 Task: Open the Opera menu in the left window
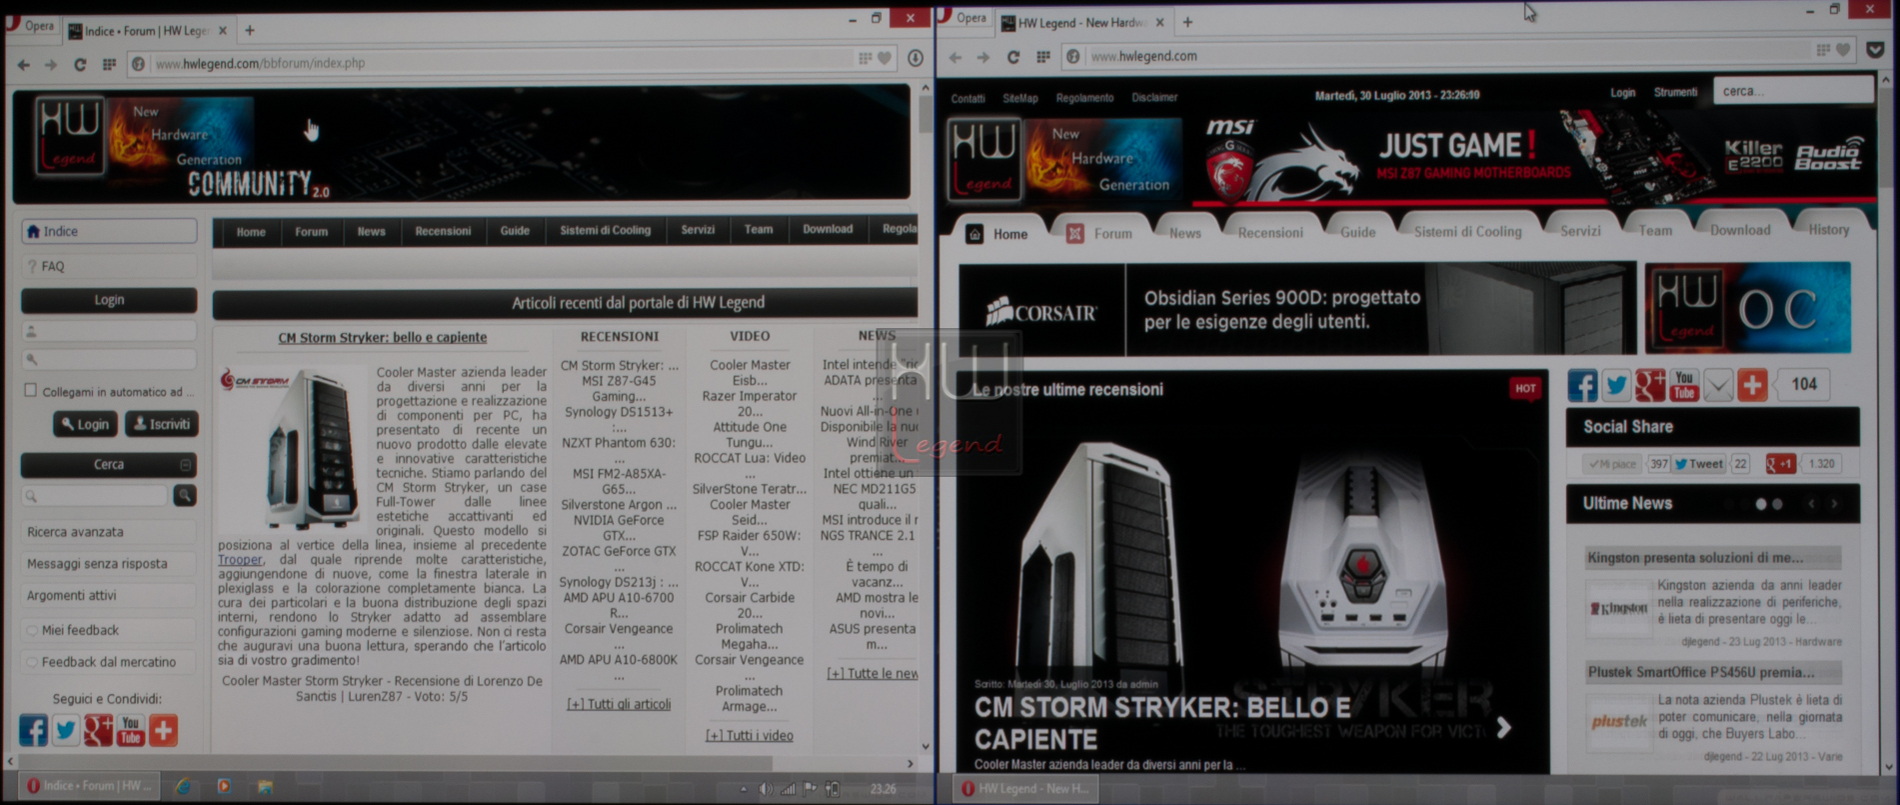pyautogui.click(x=32, y=26)
